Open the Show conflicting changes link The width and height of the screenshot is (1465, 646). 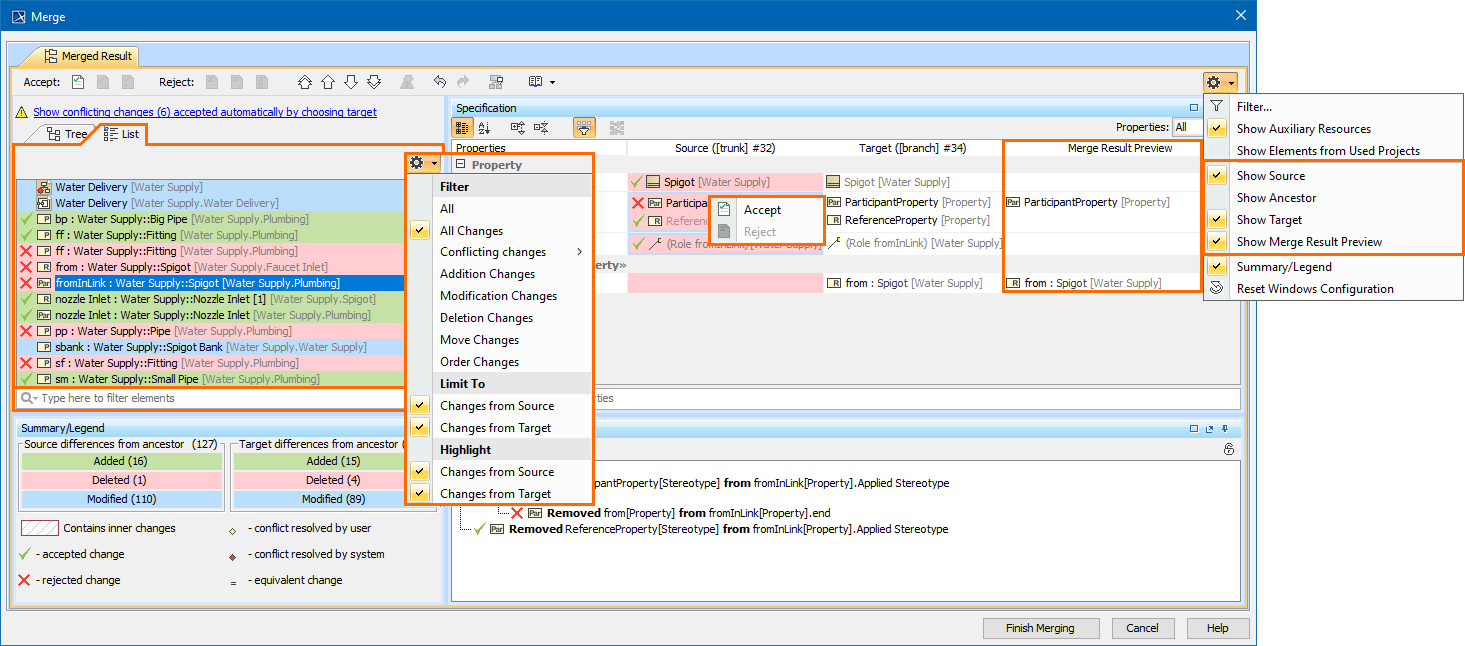pos(204,112)
